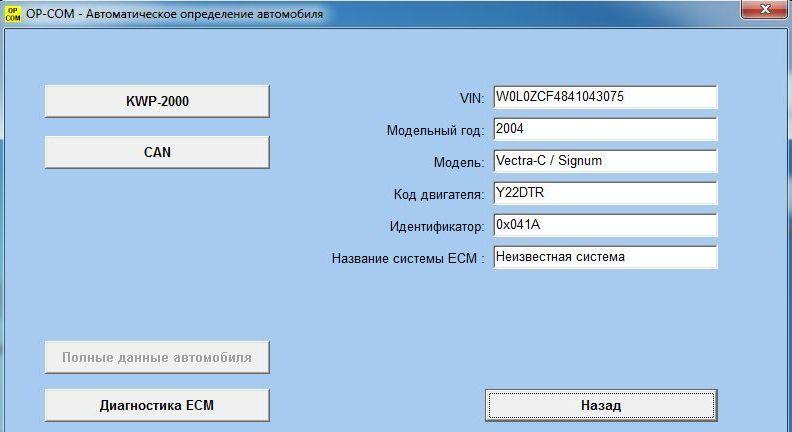Click the VIN: label
Viewport: 792px width, 432px height.
click(x=472, y=98)
